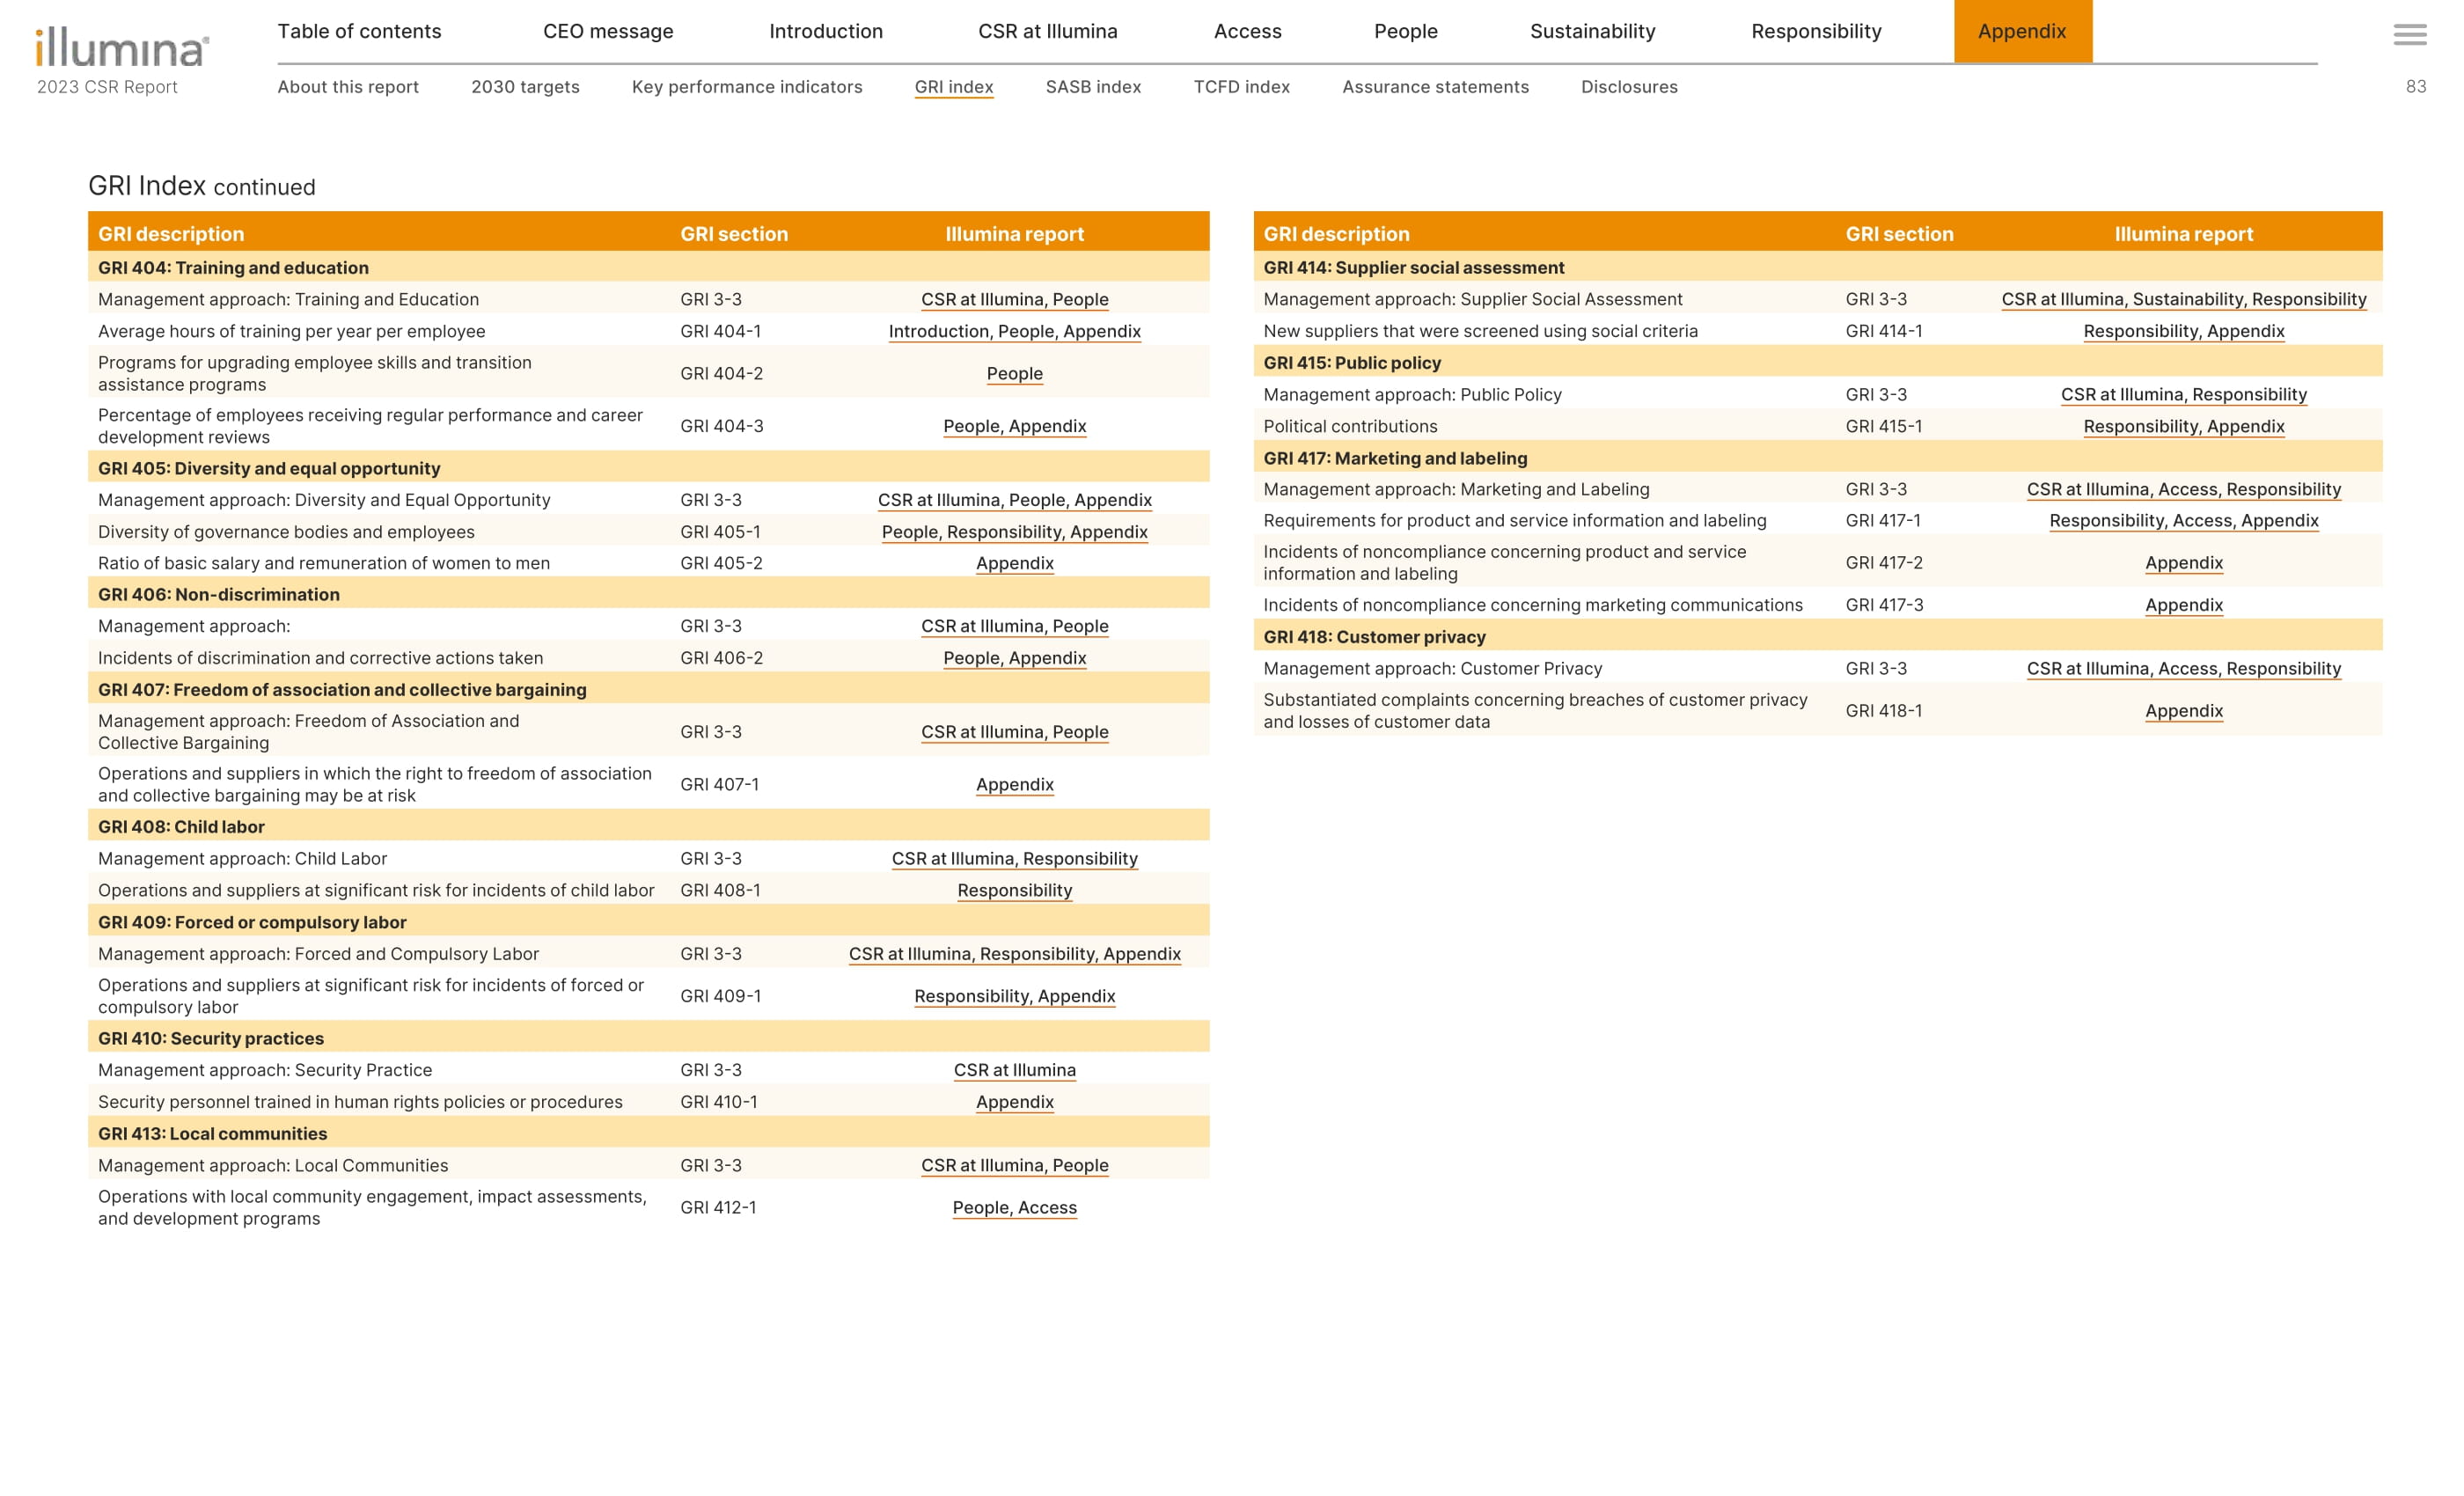Screen dimensions: 2464x1496
Task: Click the GRI 408-1 Responsibility link
Action: 1014,890
